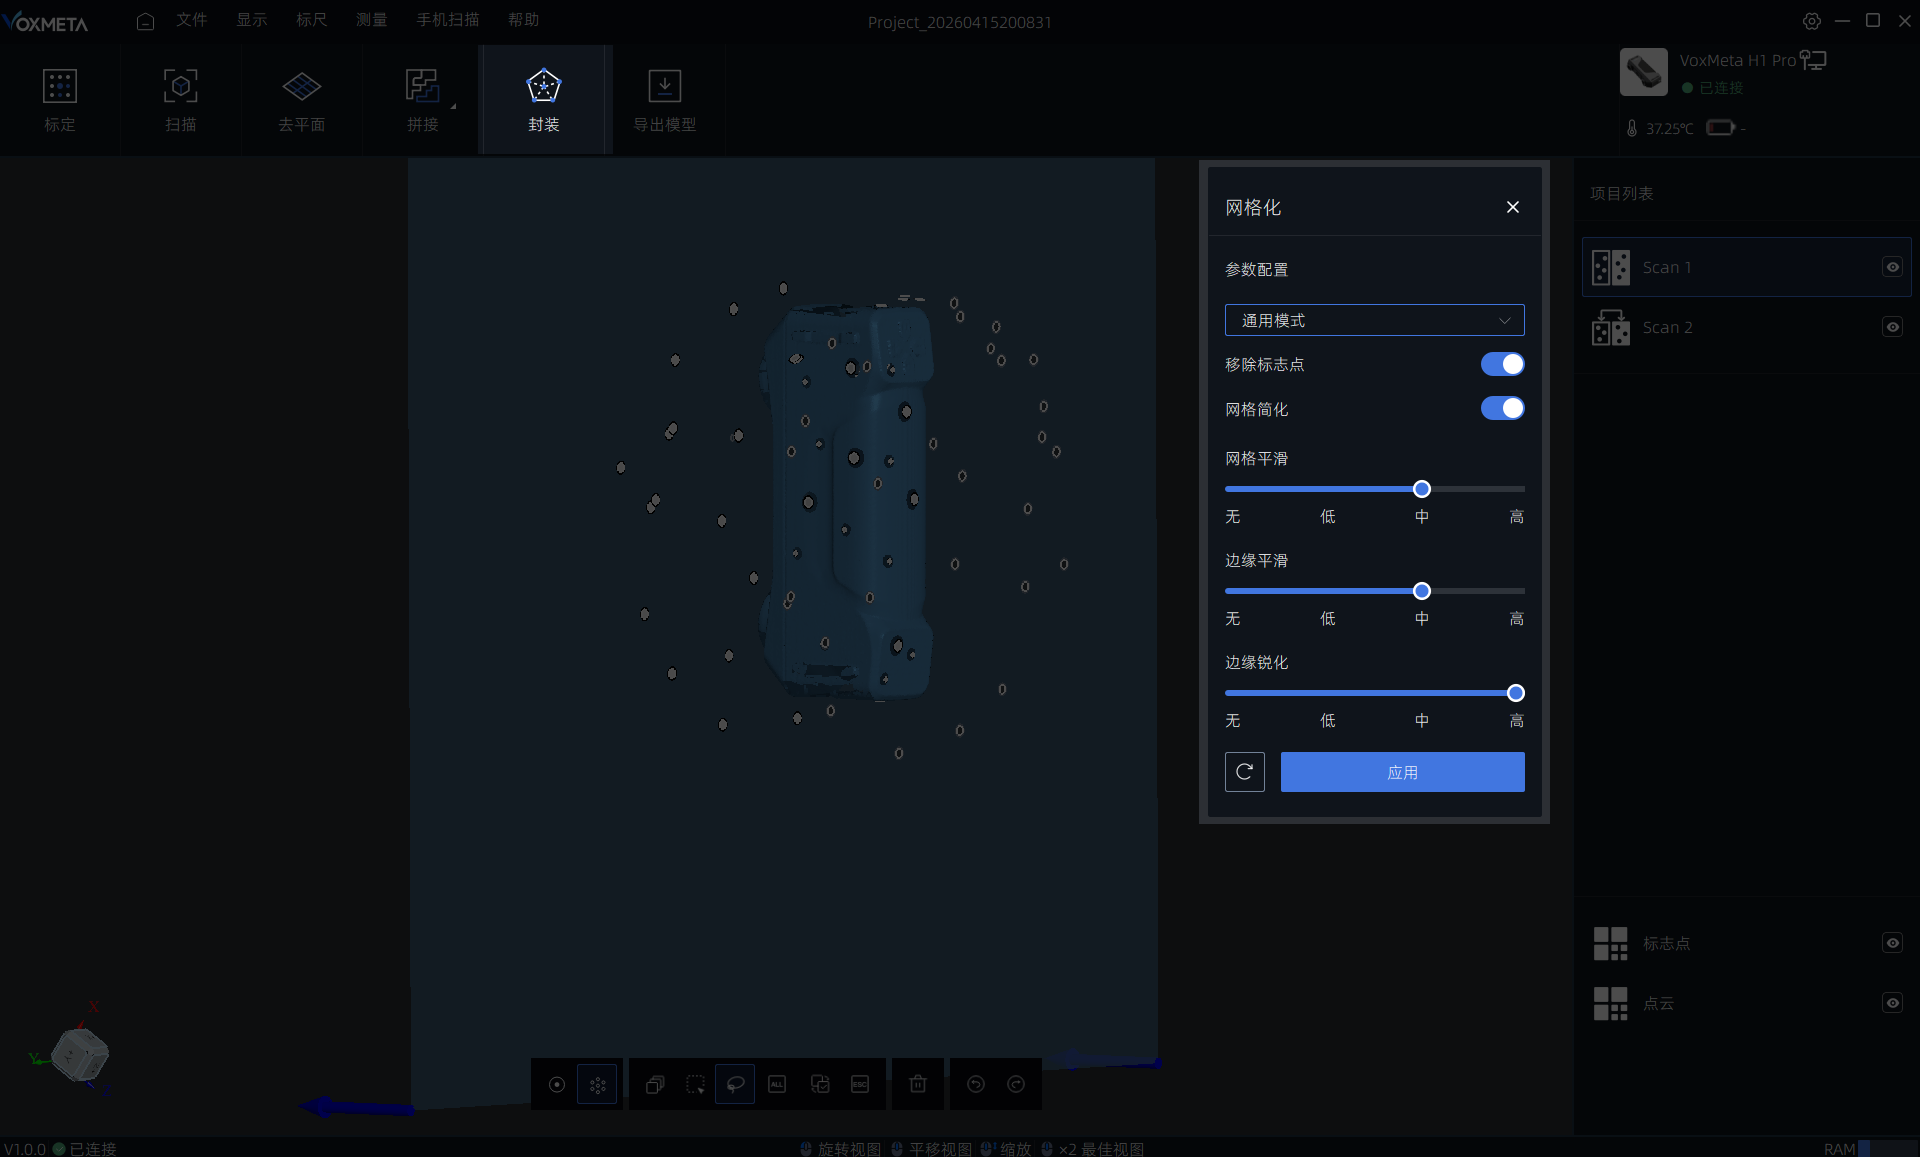
Task: Toggle the 移除标志点 switch
Action: pyautogui.click(x=1503, y=364)
